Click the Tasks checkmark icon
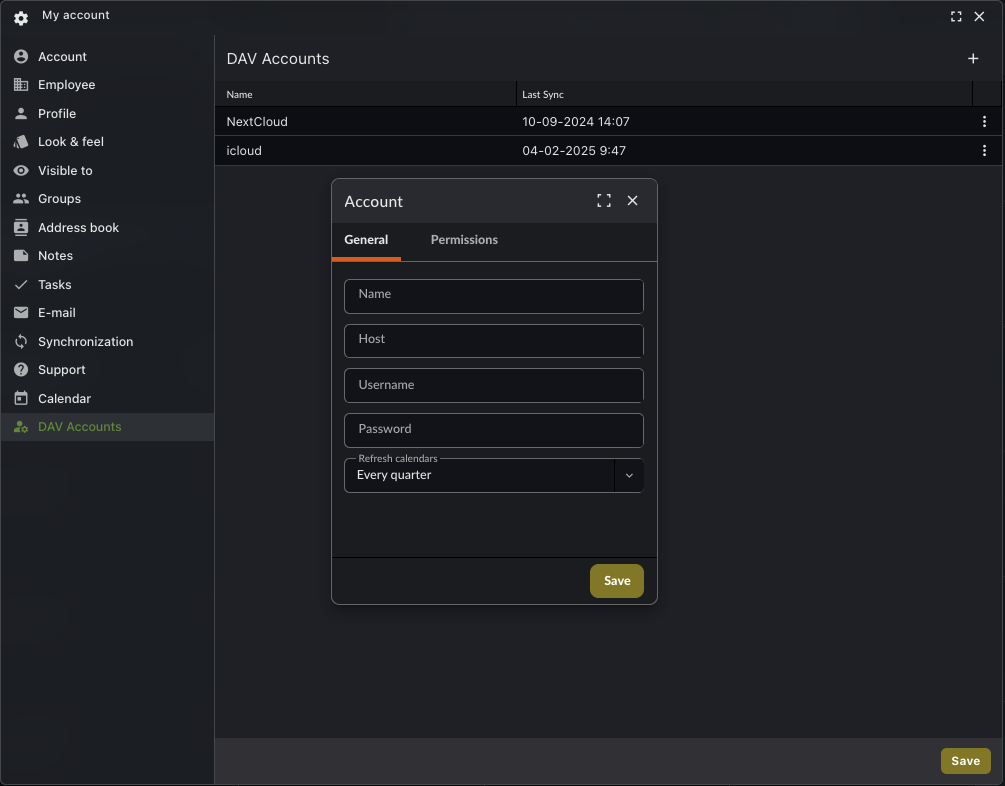1005x786 pixels. [21, 285]
